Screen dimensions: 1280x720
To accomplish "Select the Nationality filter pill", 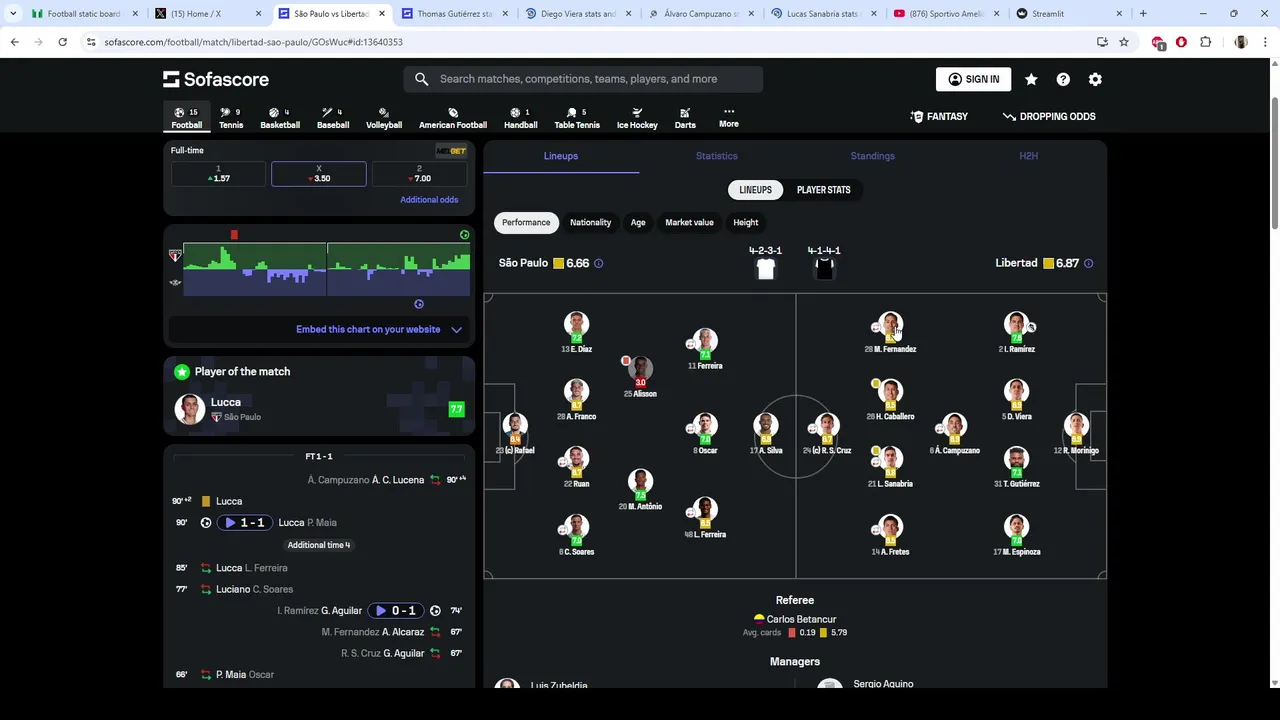I will coord(590,222).
